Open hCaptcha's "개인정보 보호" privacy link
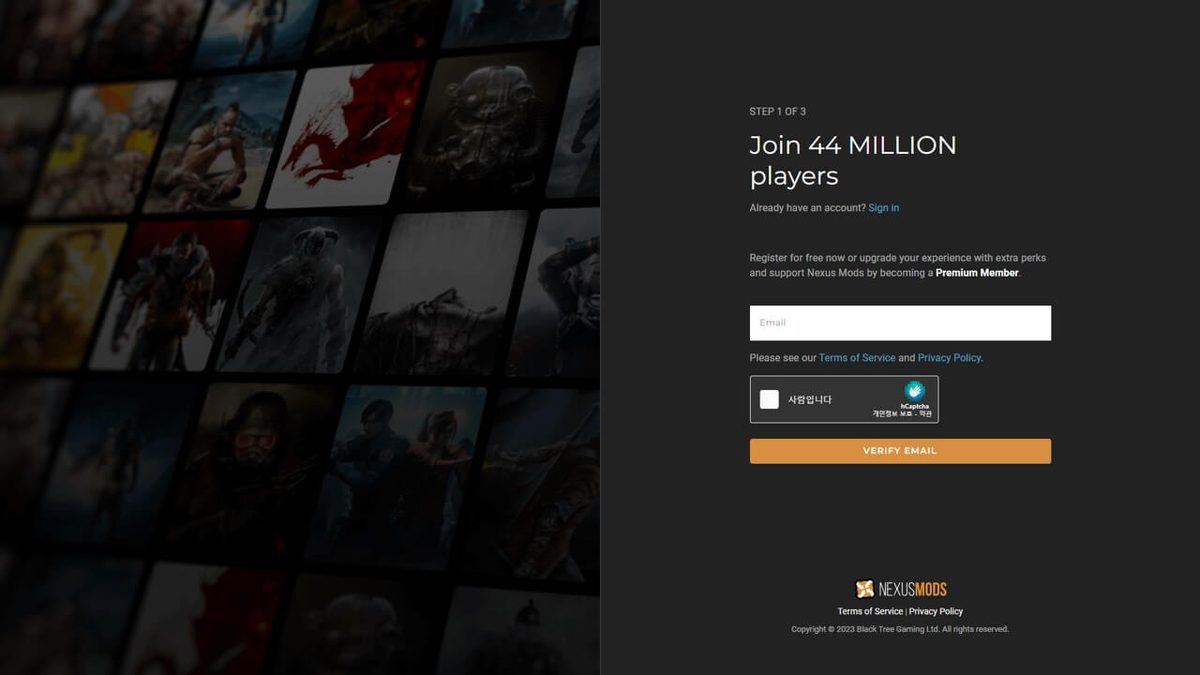Image resolution: width=1200 pixels, height=675 pixels. click(x=891, y=413)
